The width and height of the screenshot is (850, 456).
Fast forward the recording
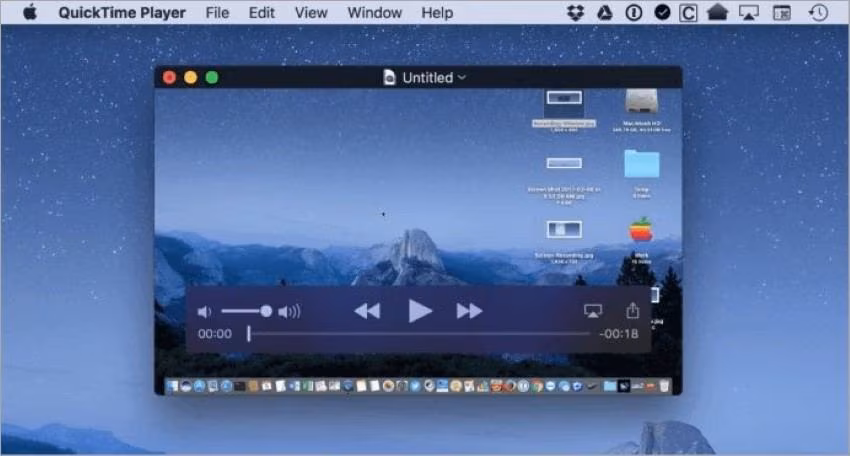click(469, 311)
